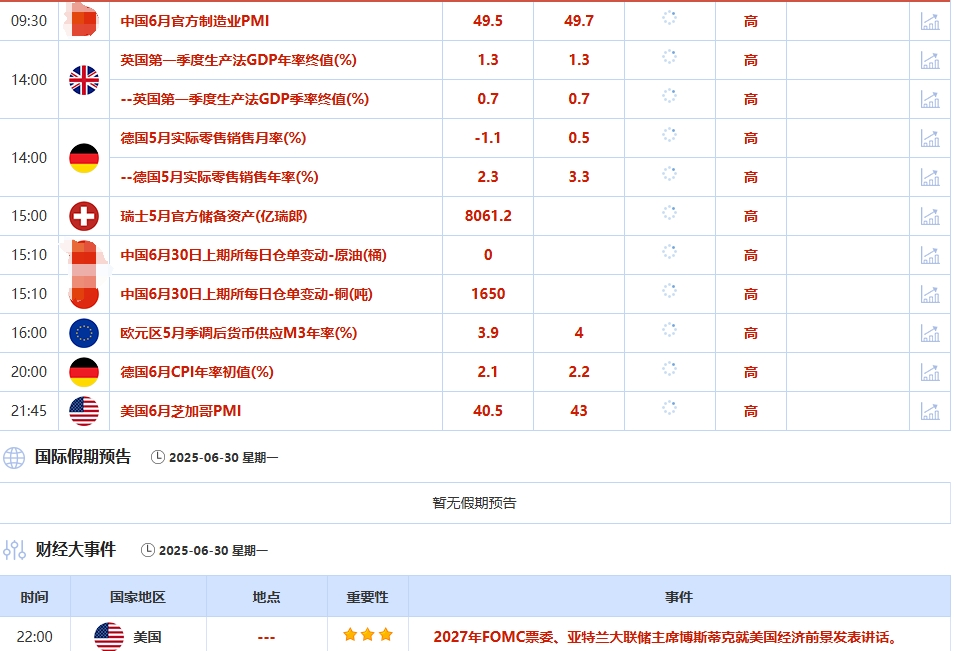
Task: Click the equalizer icon beside 财经大事件
Action: click(x=13, y=548)
